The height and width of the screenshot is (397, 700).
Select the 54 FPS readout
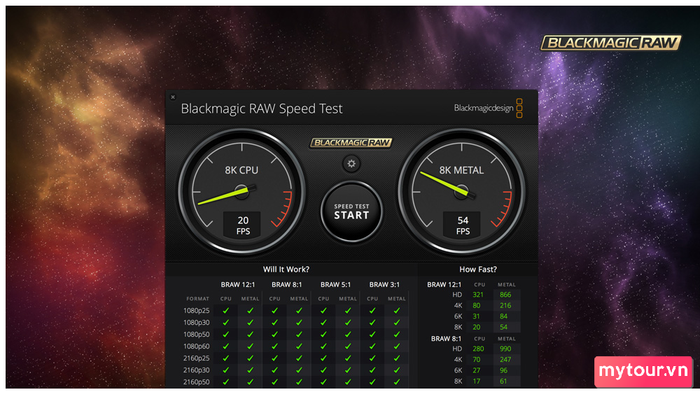coord(462,225)
